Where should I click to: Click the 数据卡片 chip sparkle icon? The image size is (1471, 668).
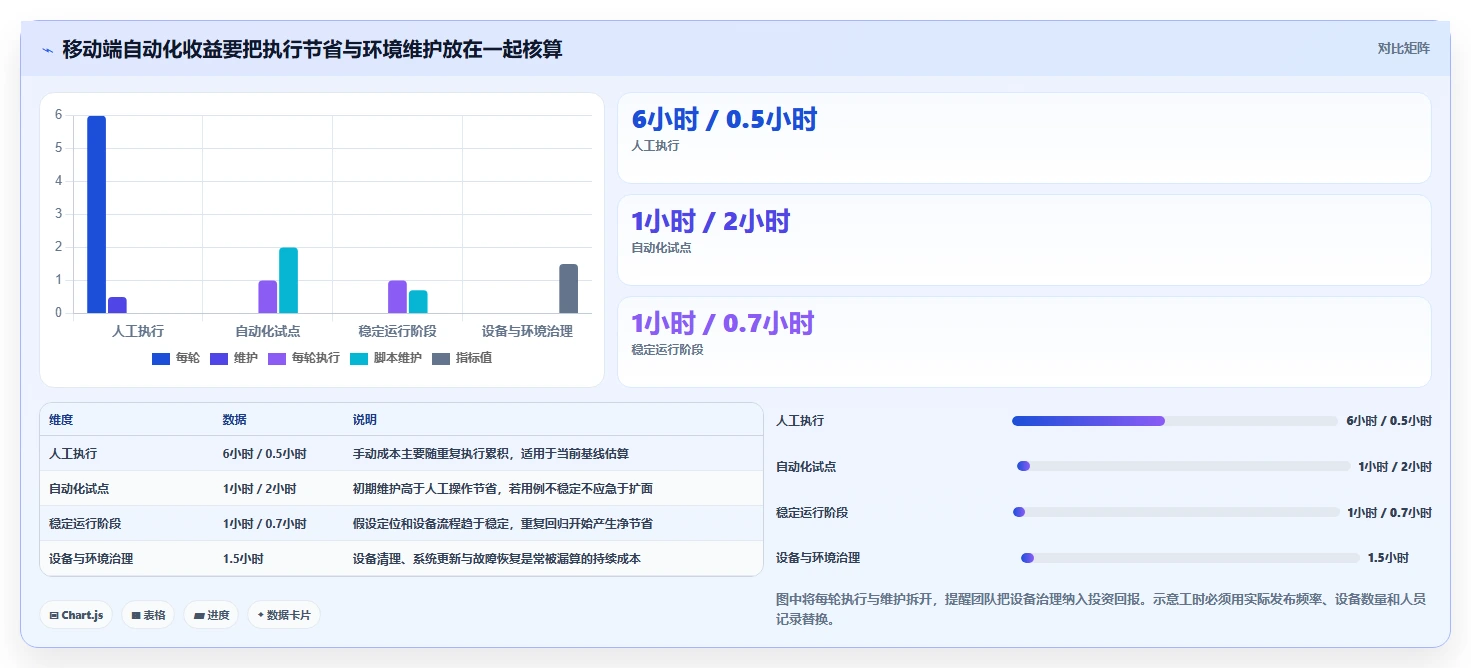[261, 616]
